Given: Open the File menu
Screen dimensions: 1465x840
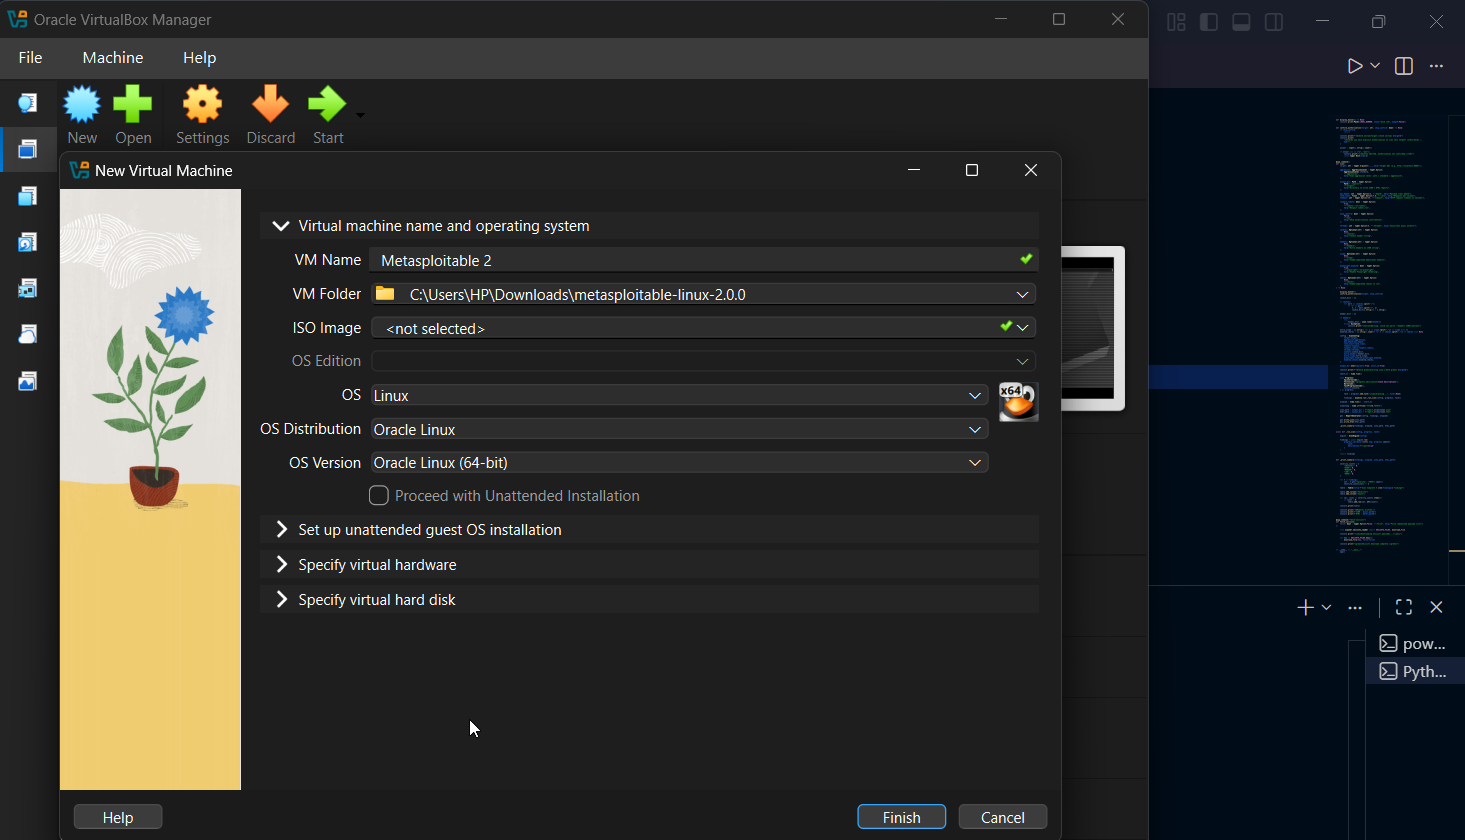Looking at the screenshot, I should coord(30,58).
